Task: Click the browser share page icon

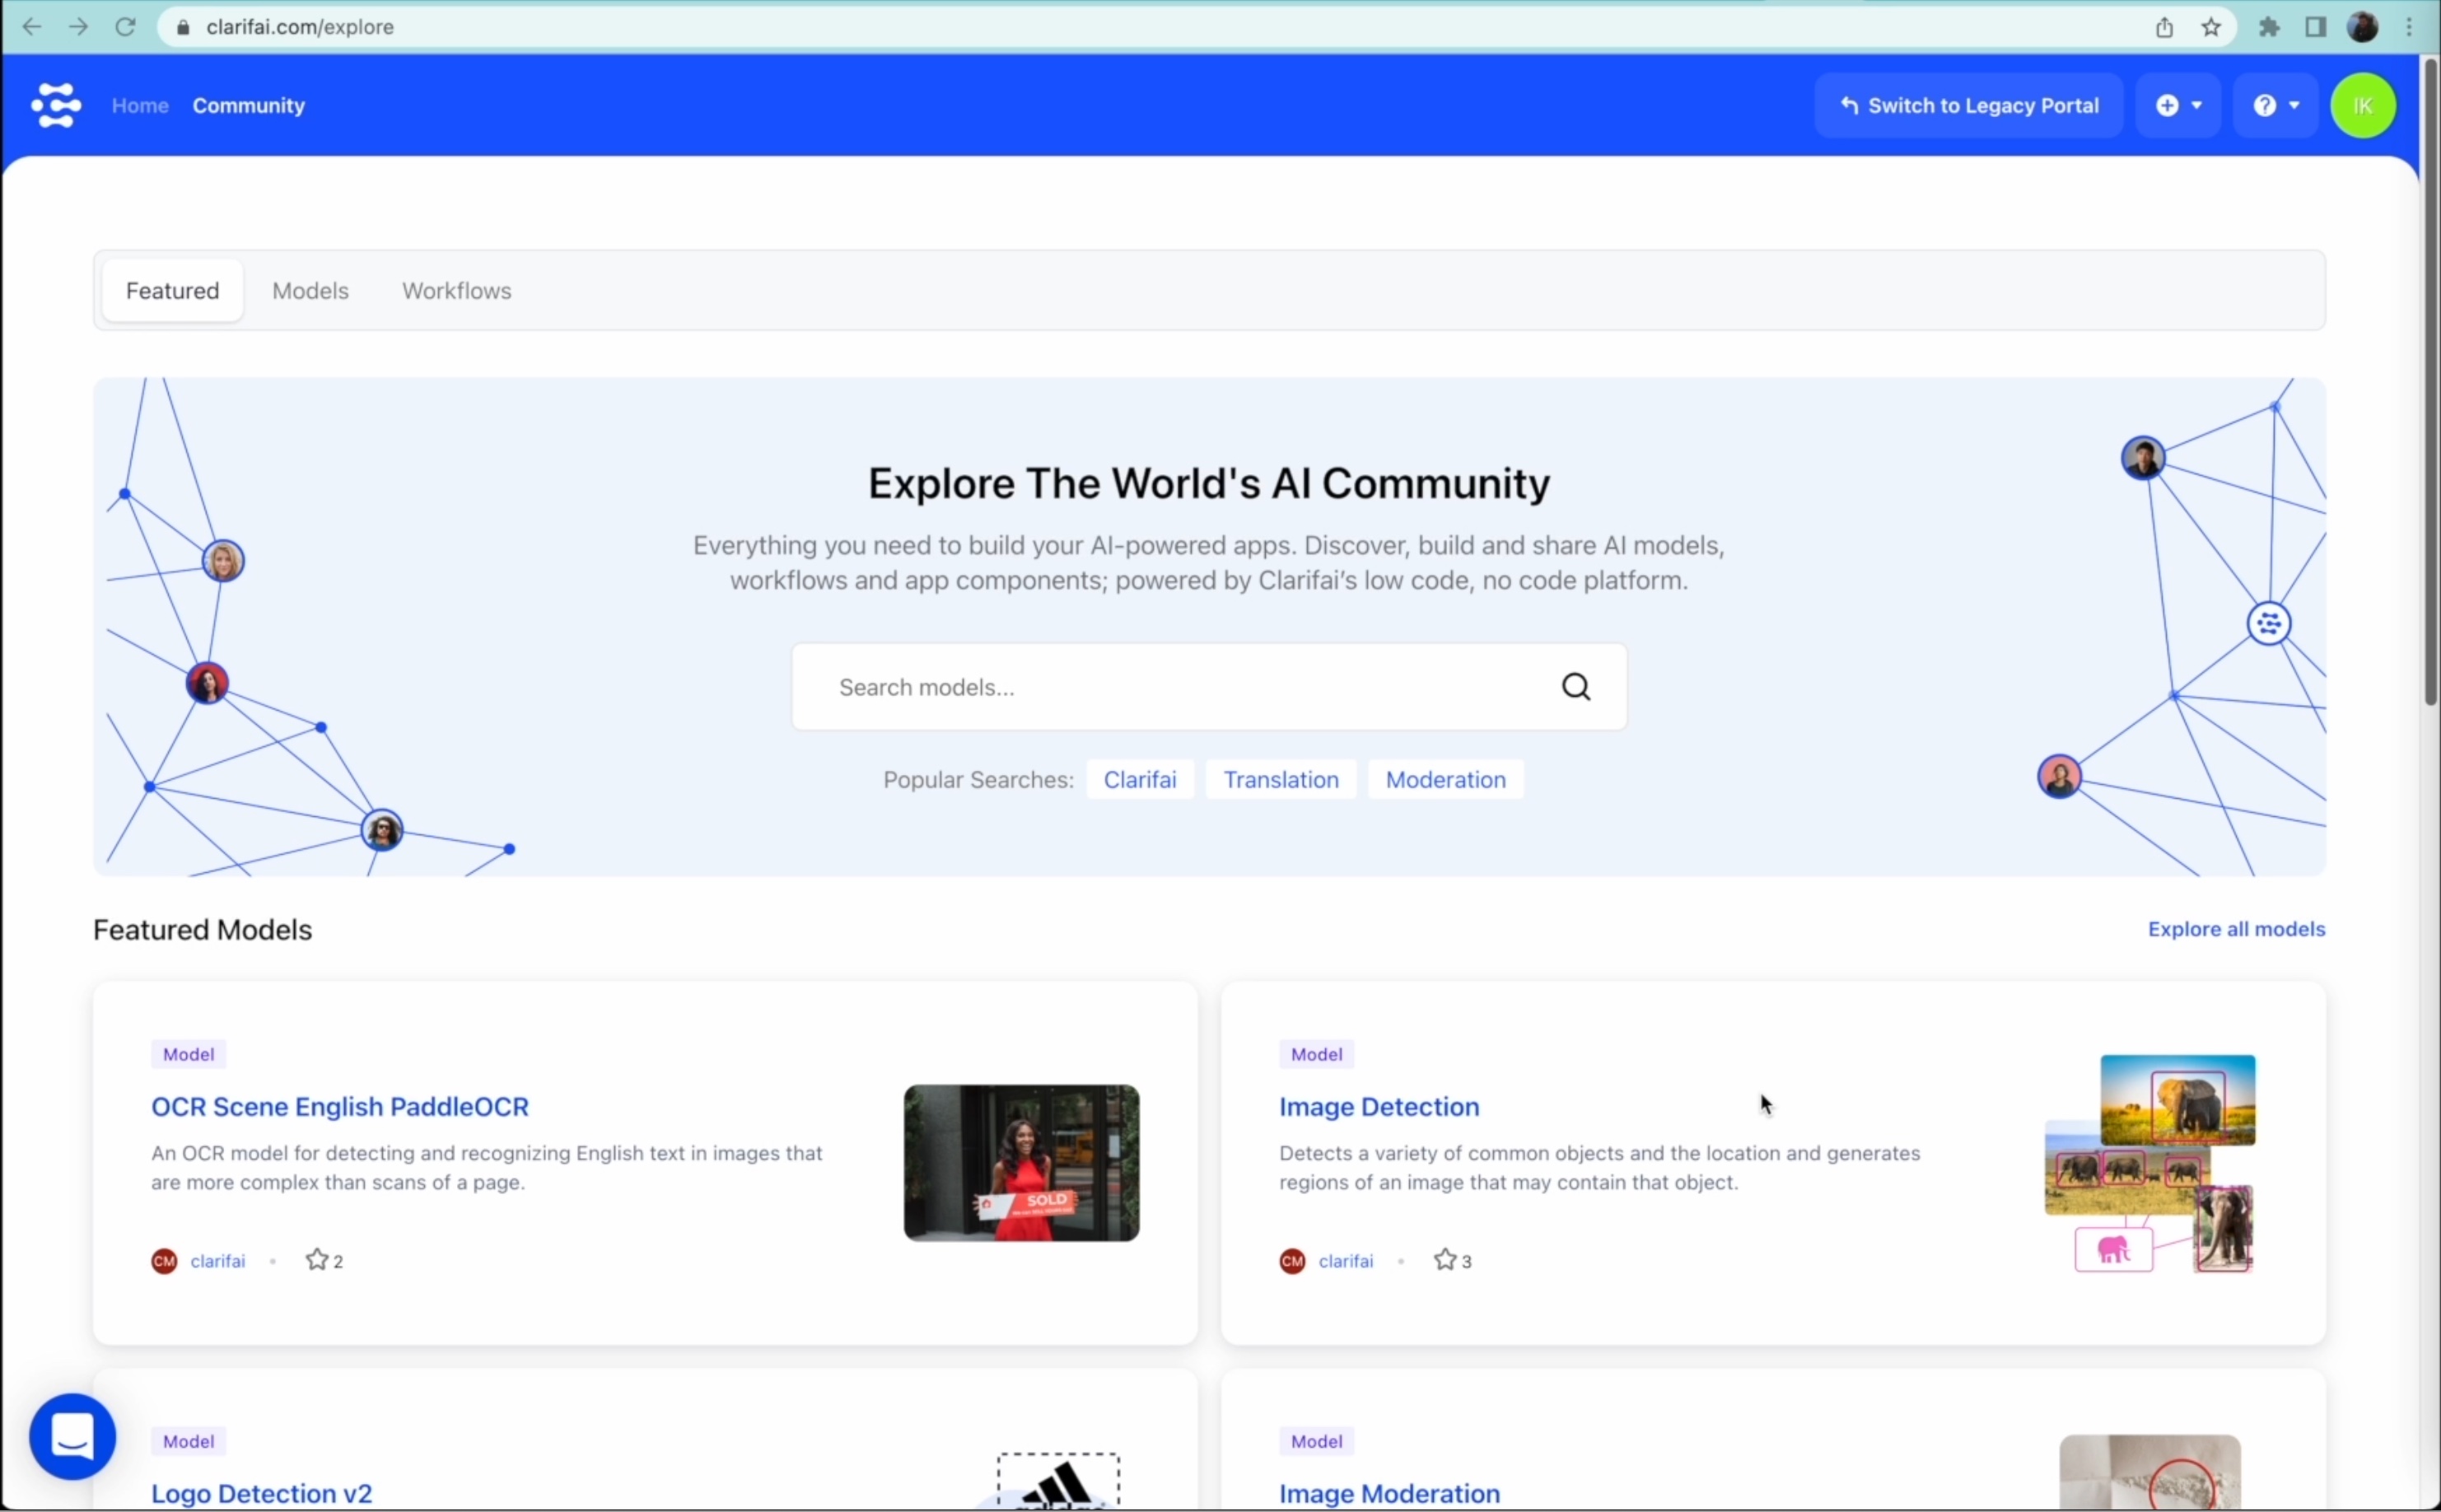Action: tap(2164, 27)
